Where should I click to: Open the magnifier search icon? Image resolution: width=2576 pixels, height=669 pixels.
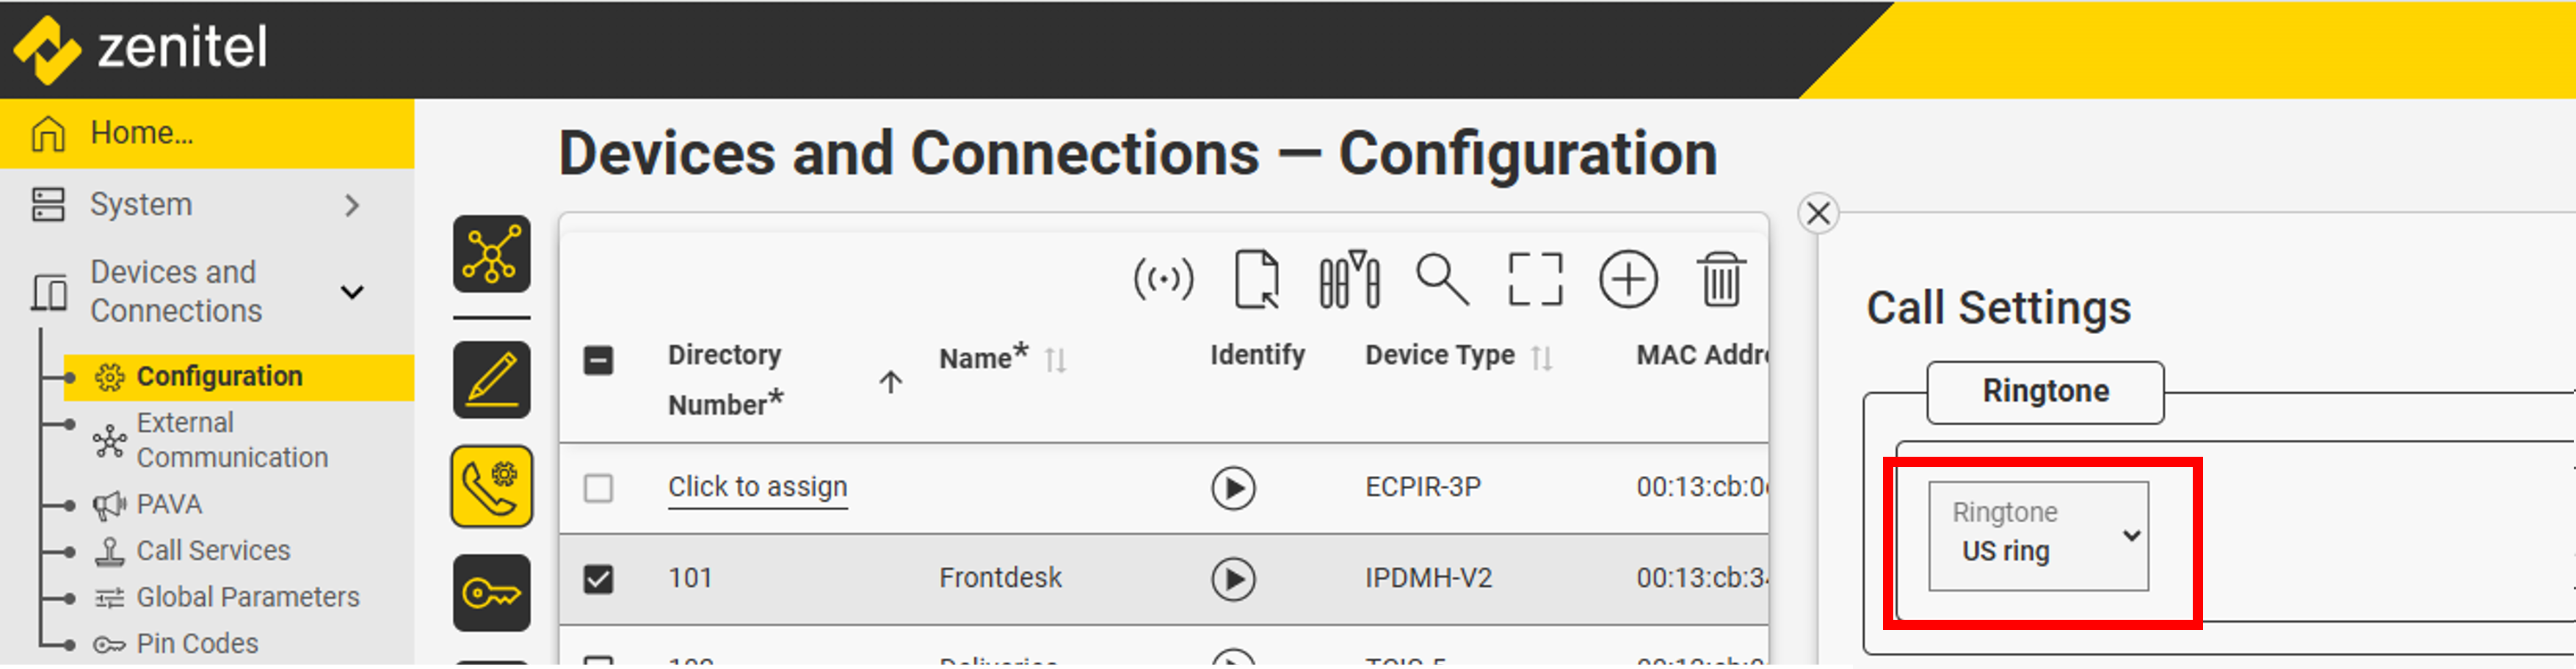[1442, 280]
